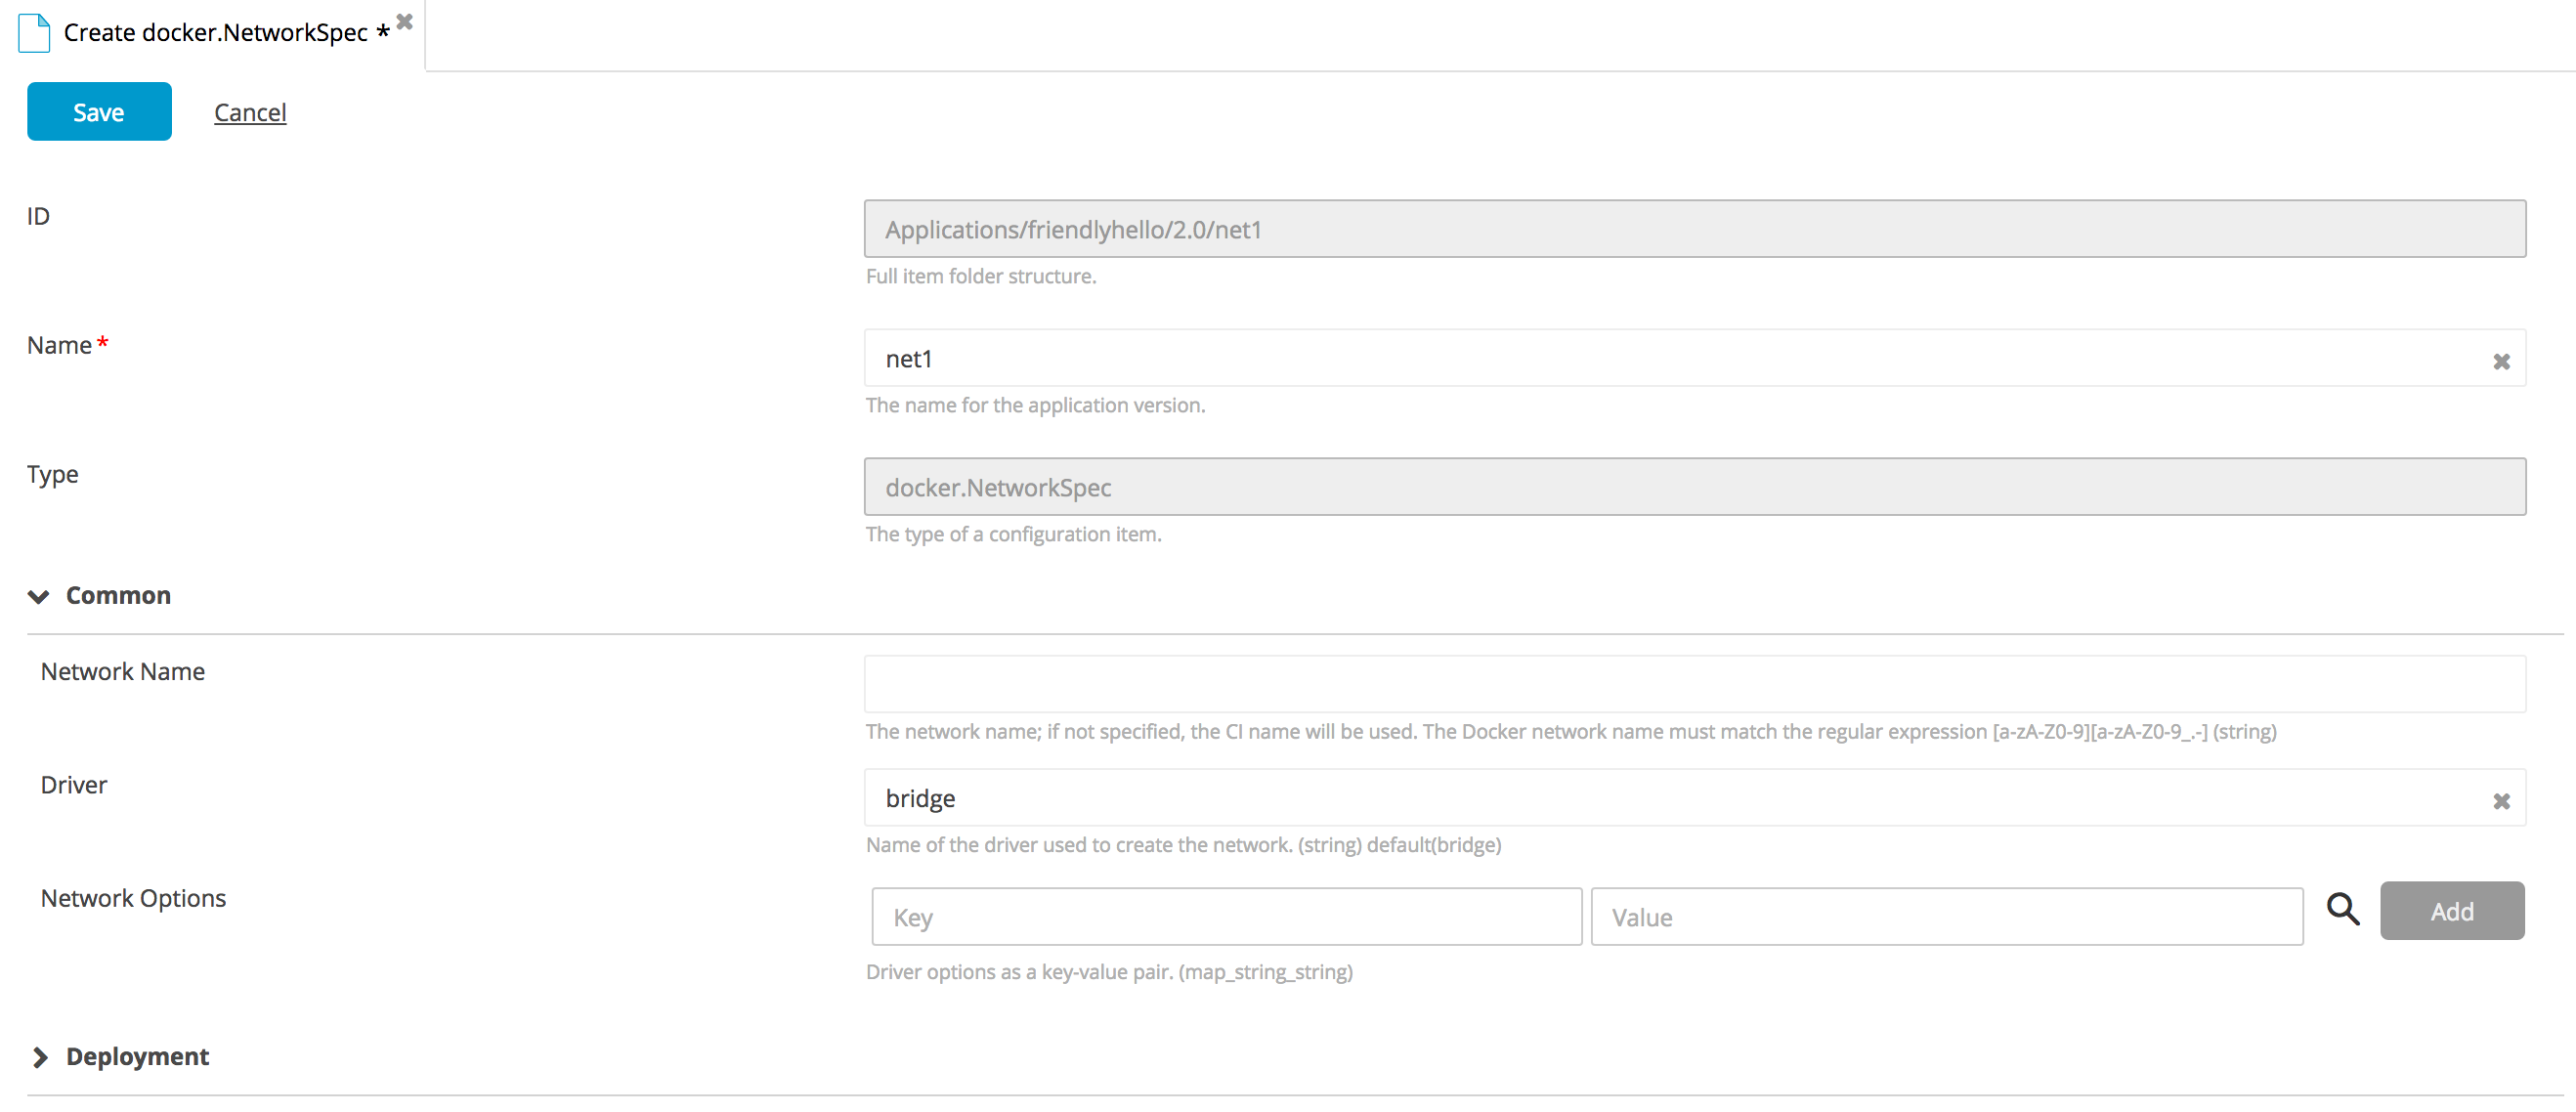The image size is (2576, 1112).
Task: Click the Cancel link
Action: click(x=250, y=112)
